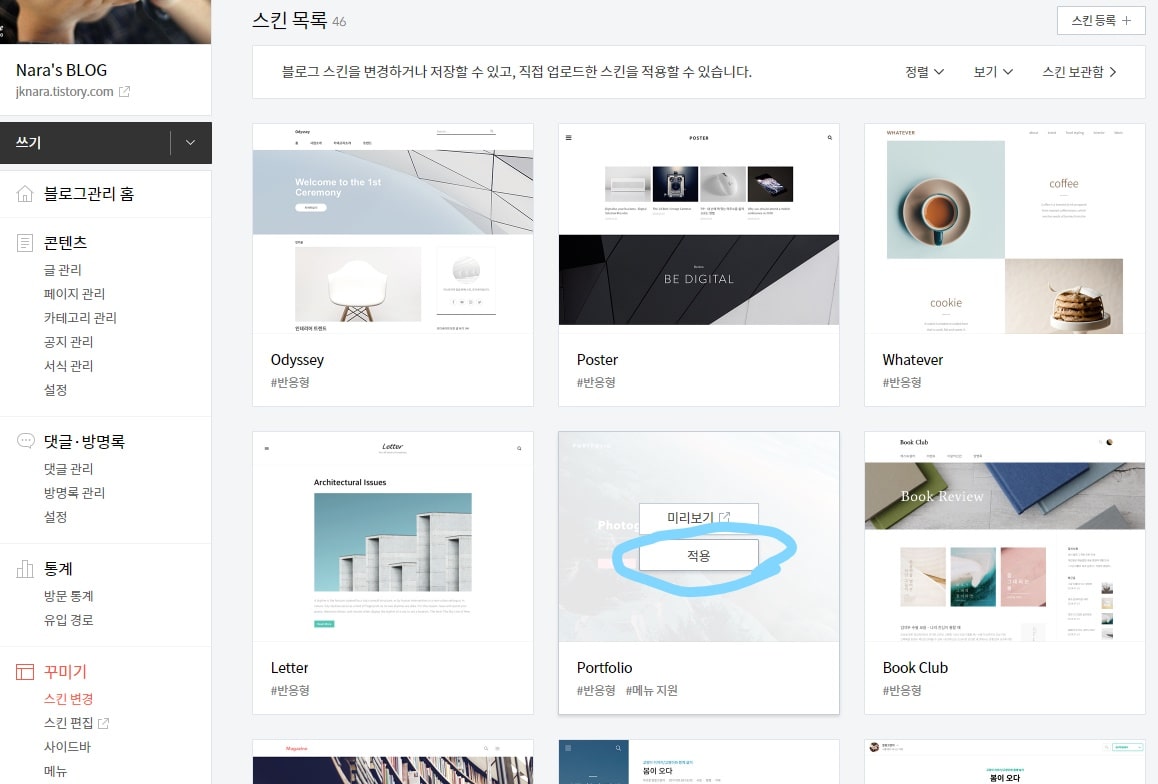Select the Whatever skin thumbnail
The image size is (1158, 784).
pos(1004,229)
